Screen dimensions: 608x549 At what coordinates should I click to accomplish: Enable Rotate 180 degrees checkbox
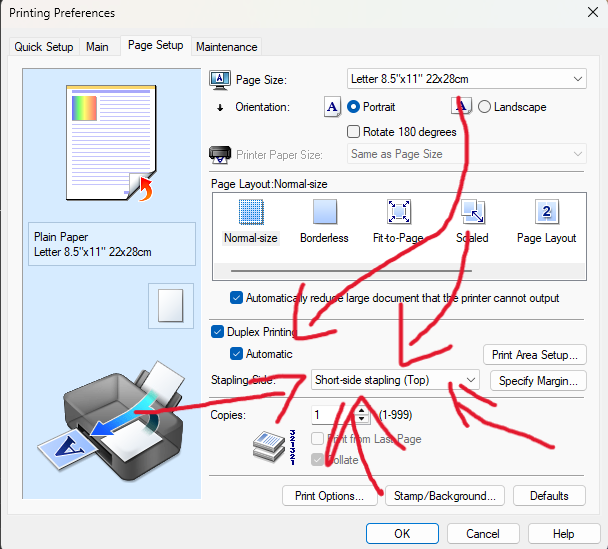click(x=353, y=132)
